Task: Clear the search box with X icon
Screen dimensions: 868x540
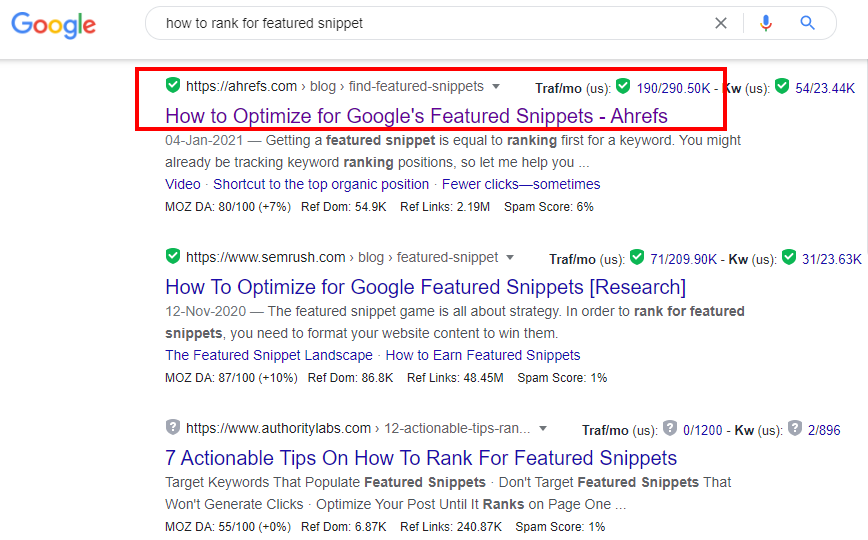Action: click(x=721, y=23)
